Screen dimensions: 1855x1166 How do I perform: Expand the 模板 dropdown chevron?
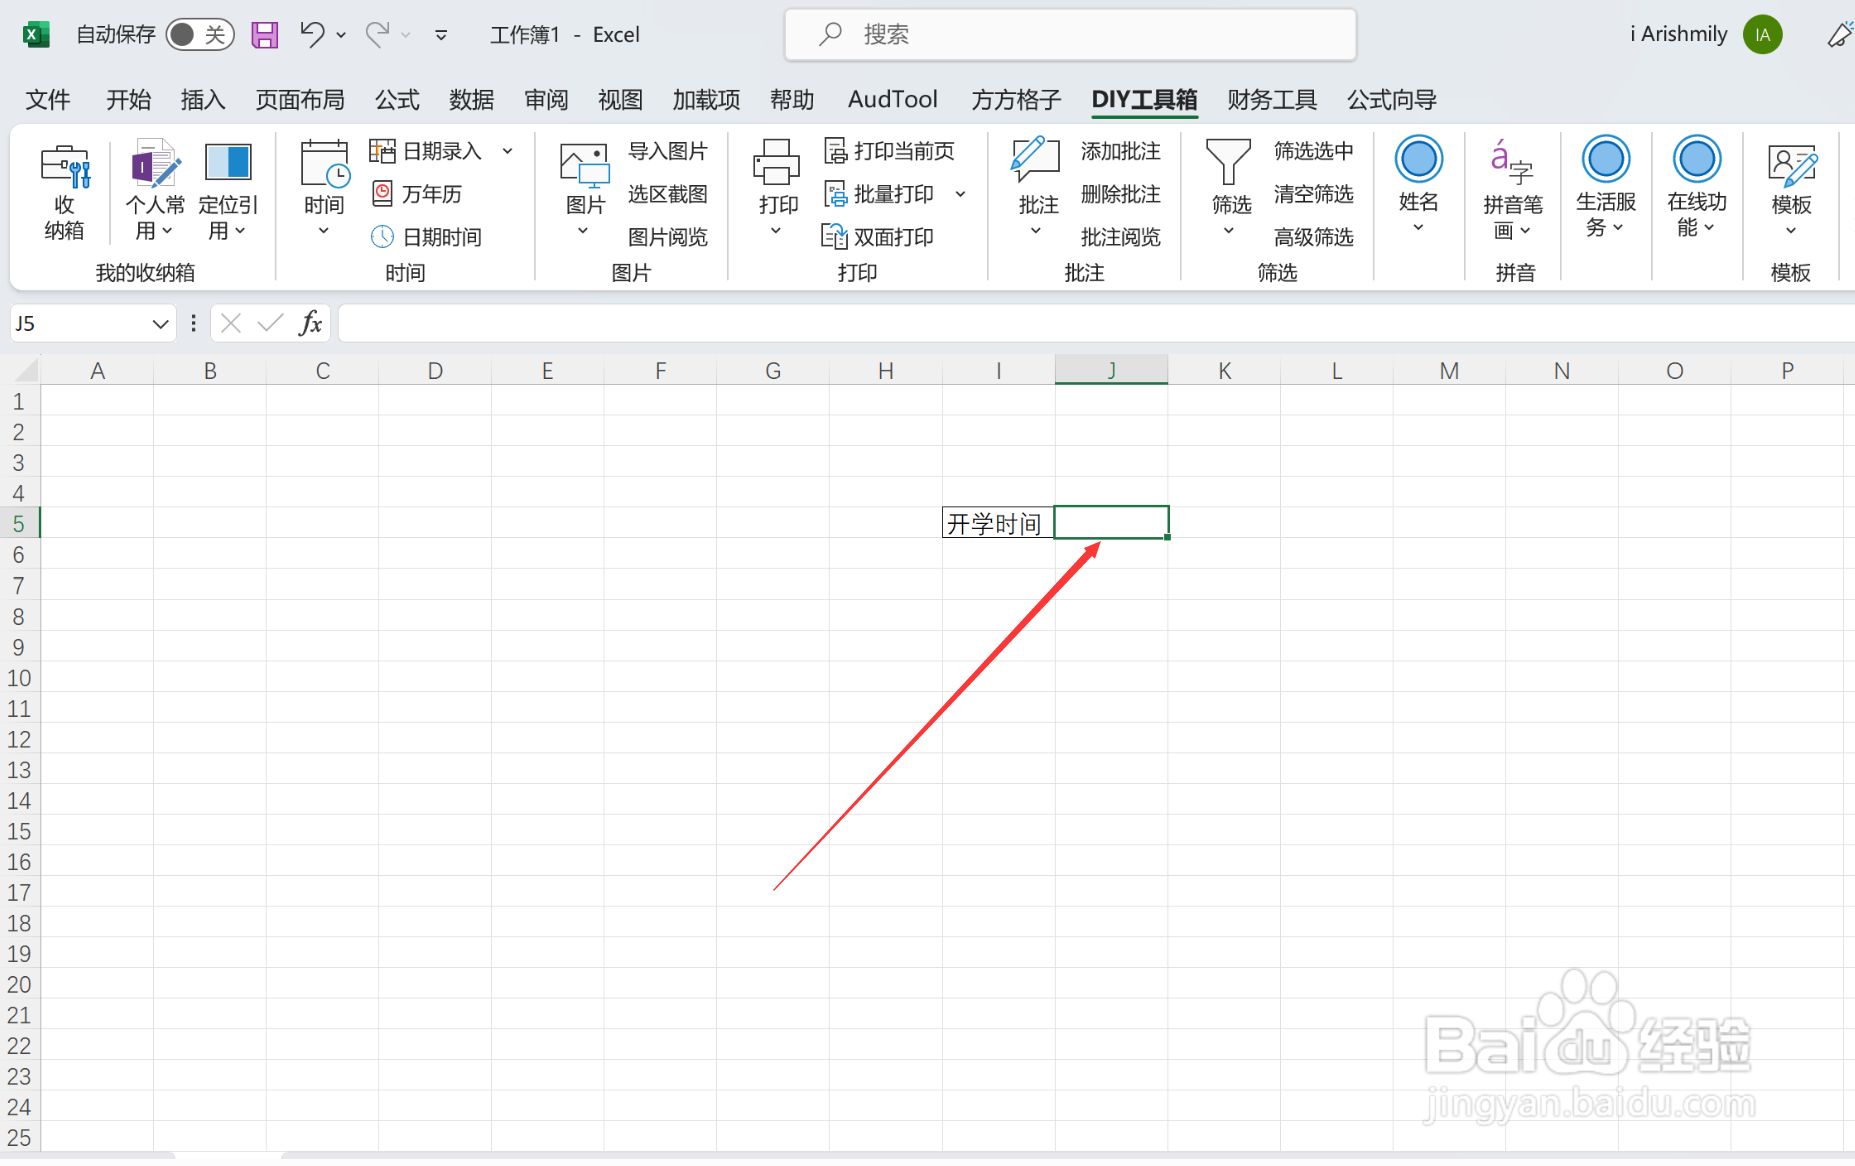(x=1791, y=232)
